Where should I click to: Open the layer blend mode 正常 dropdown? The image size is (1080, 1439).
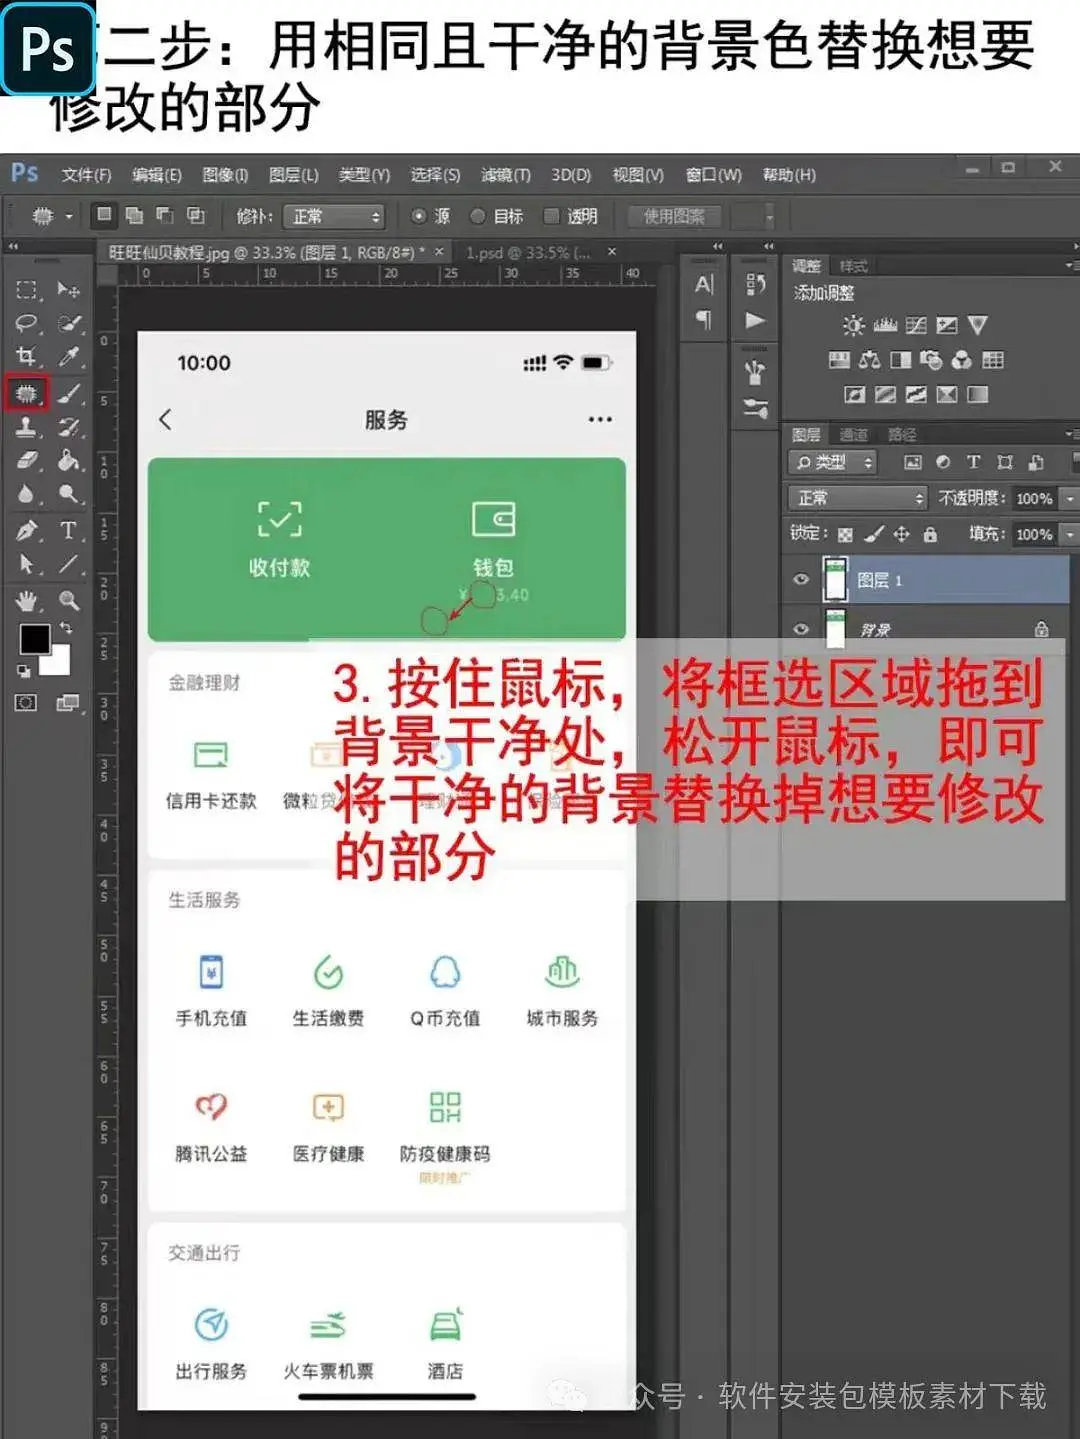[859, 498]
